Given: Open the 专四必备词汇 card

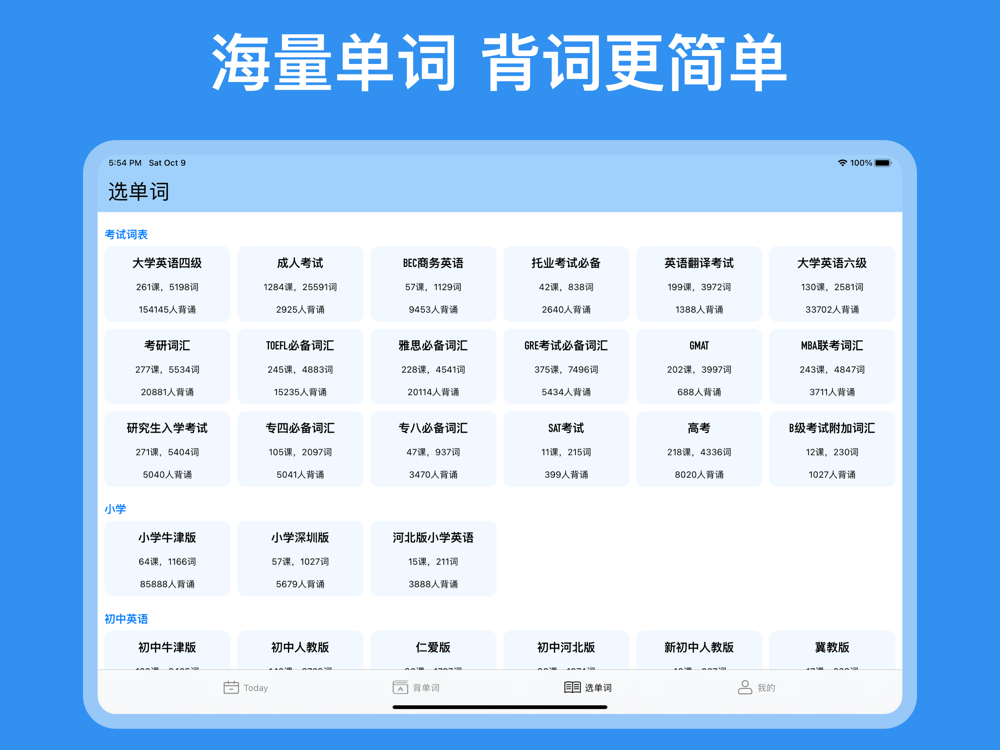Looking at the screenshot, I should pyautogui.click(x=300, y=449).
